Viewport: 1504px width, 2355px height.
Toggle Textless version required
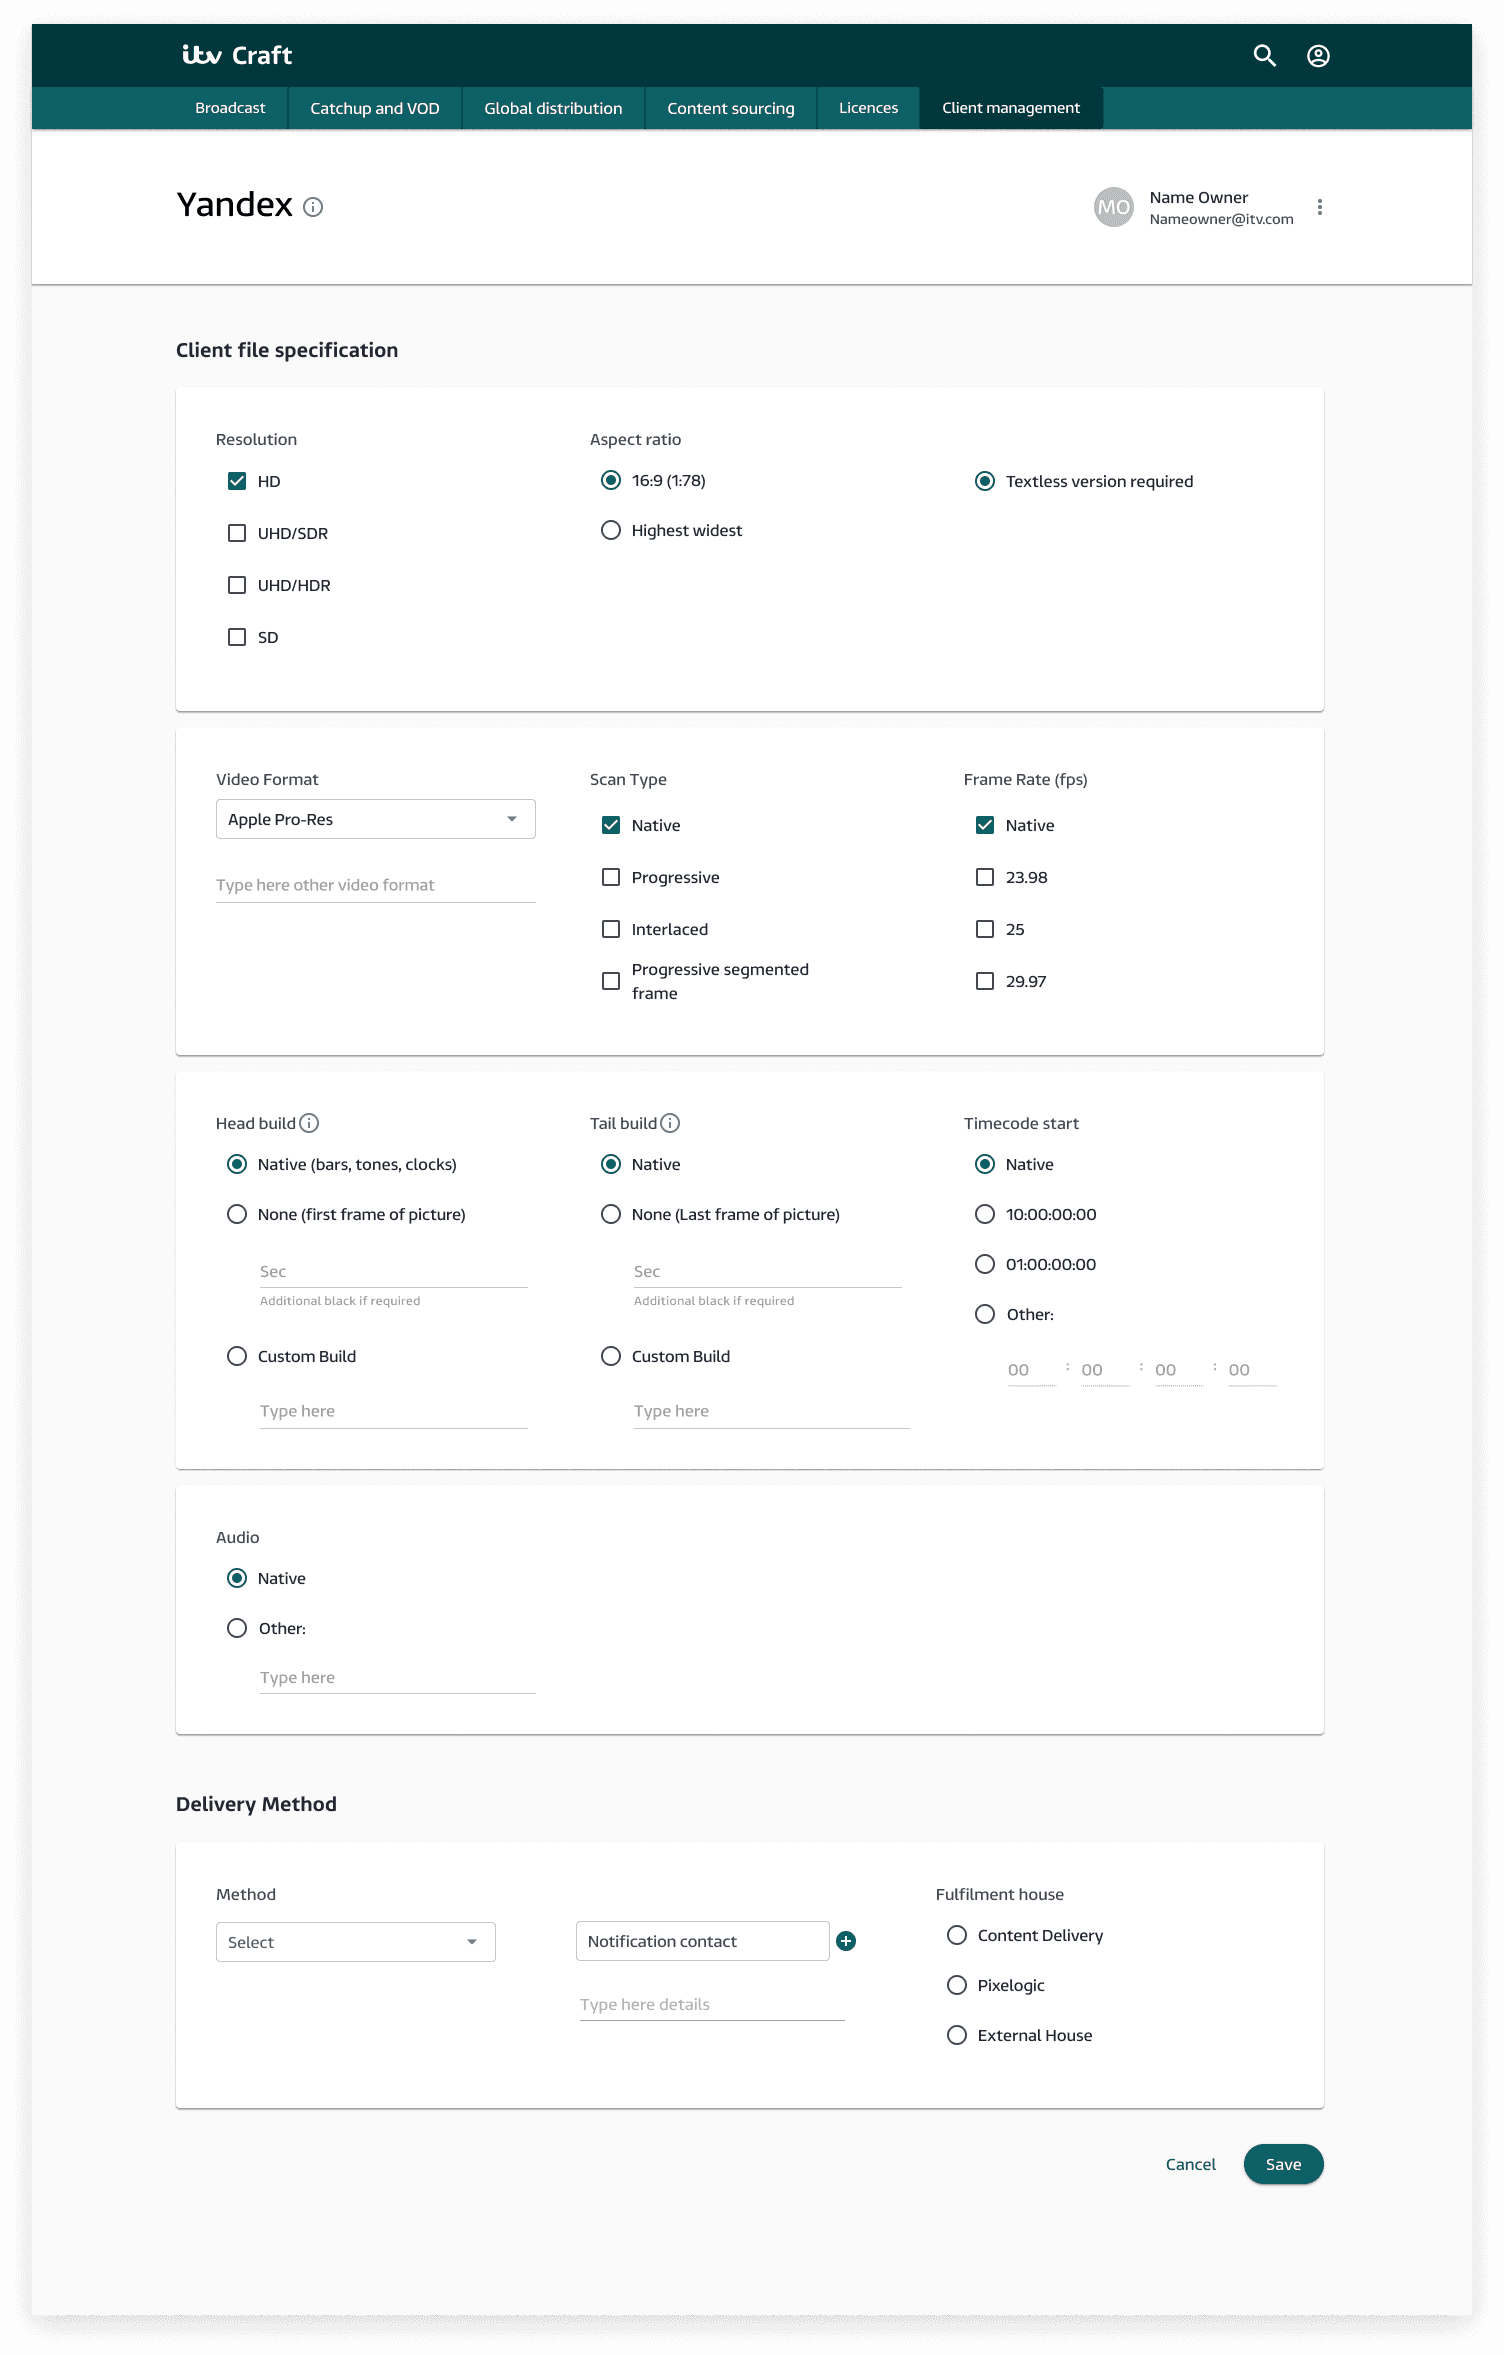tap(985, 481)
